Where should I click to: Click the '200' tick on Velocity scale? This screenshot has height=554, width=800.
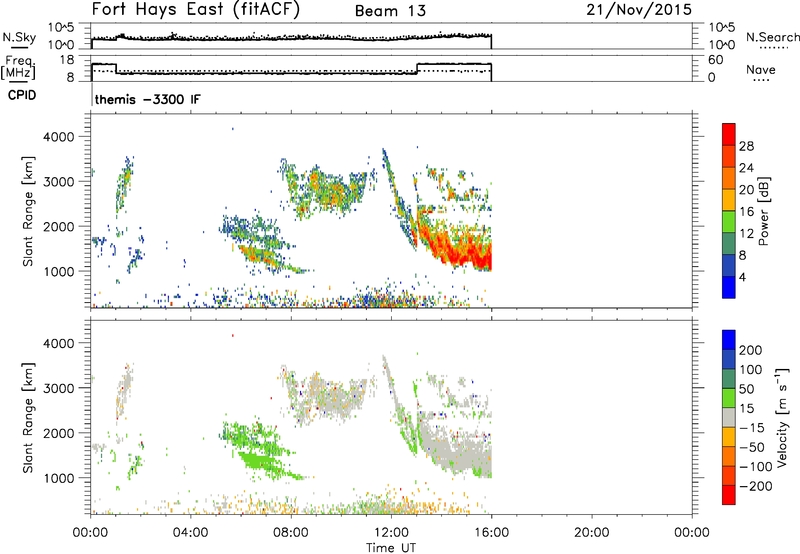(751, 350)
